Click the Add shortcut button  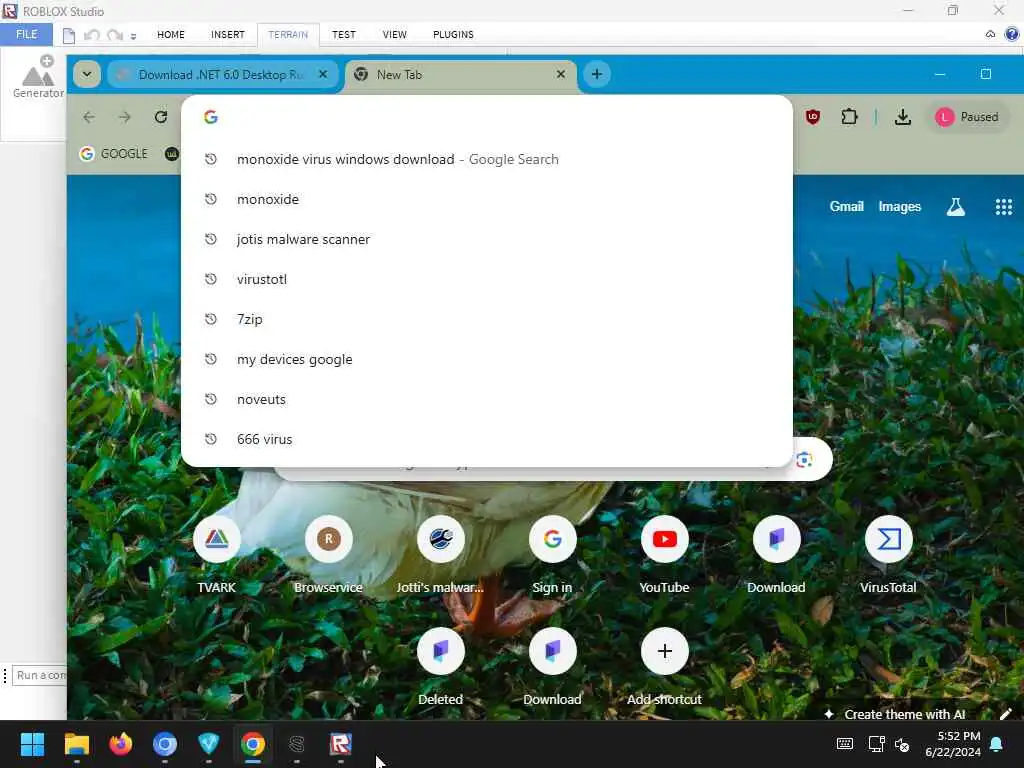[x=664, y=667]
